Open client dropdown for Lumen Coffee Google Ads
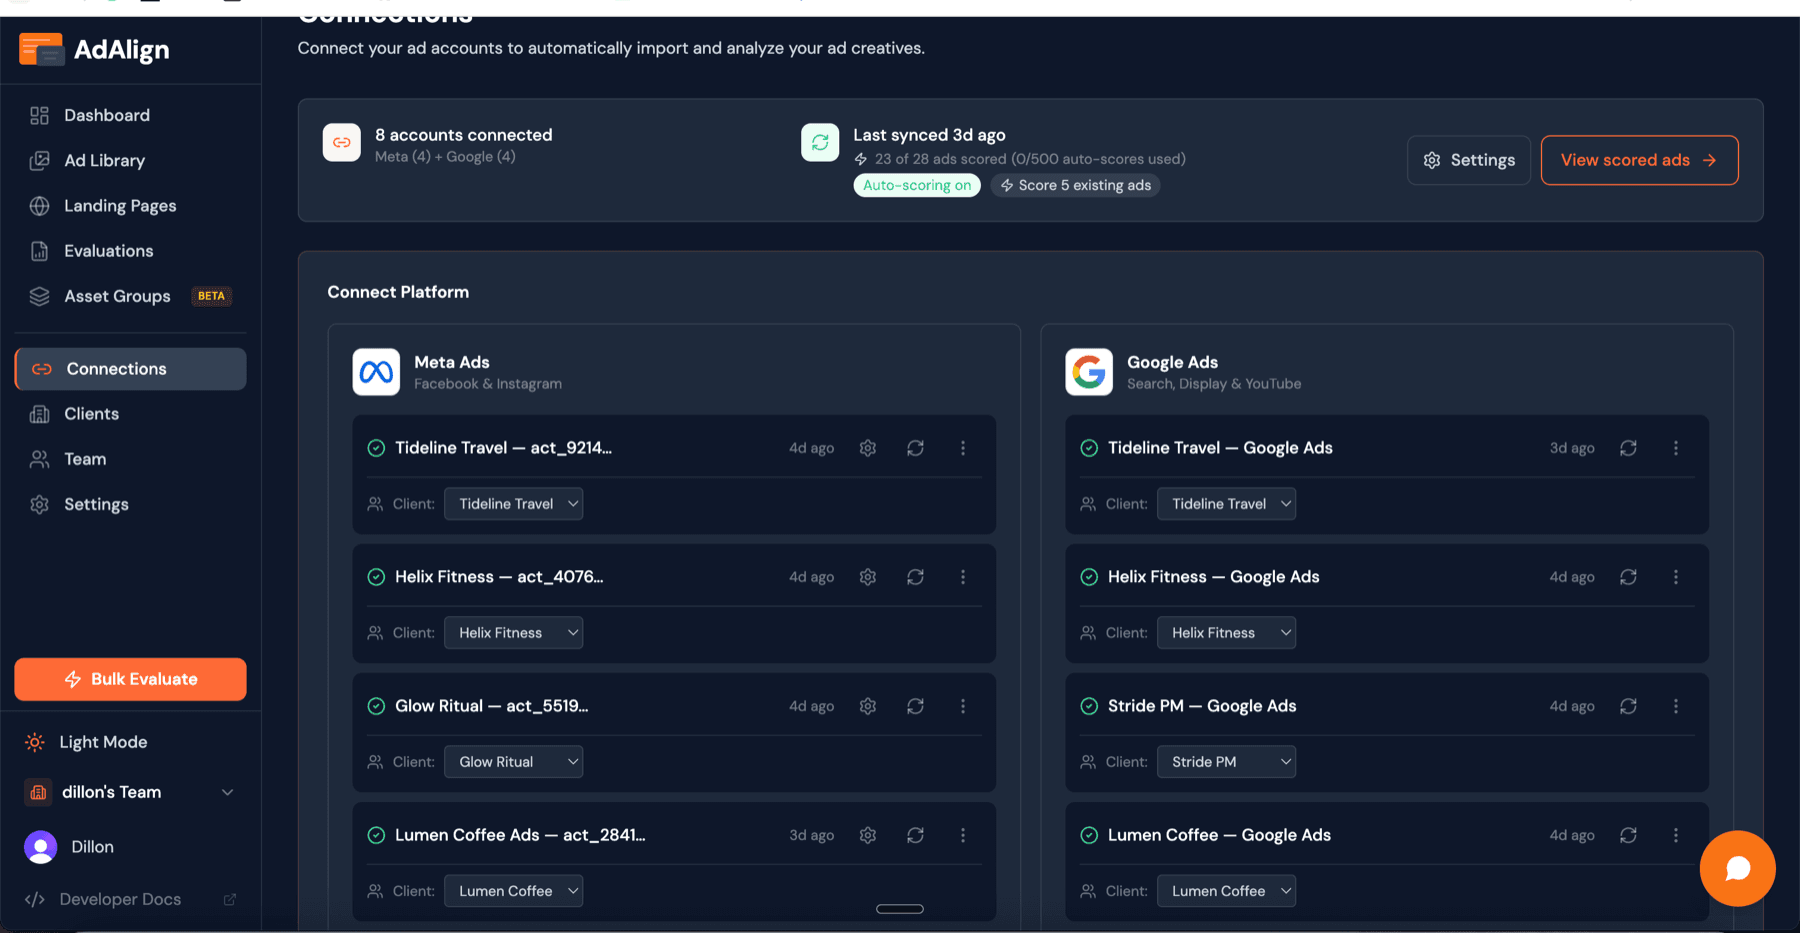Screen dimensions: 1800x933 (1226, 891)
